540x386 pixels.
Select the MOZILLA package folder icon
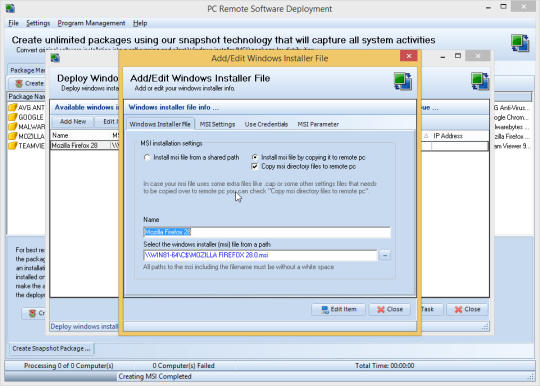click(13, 136)
